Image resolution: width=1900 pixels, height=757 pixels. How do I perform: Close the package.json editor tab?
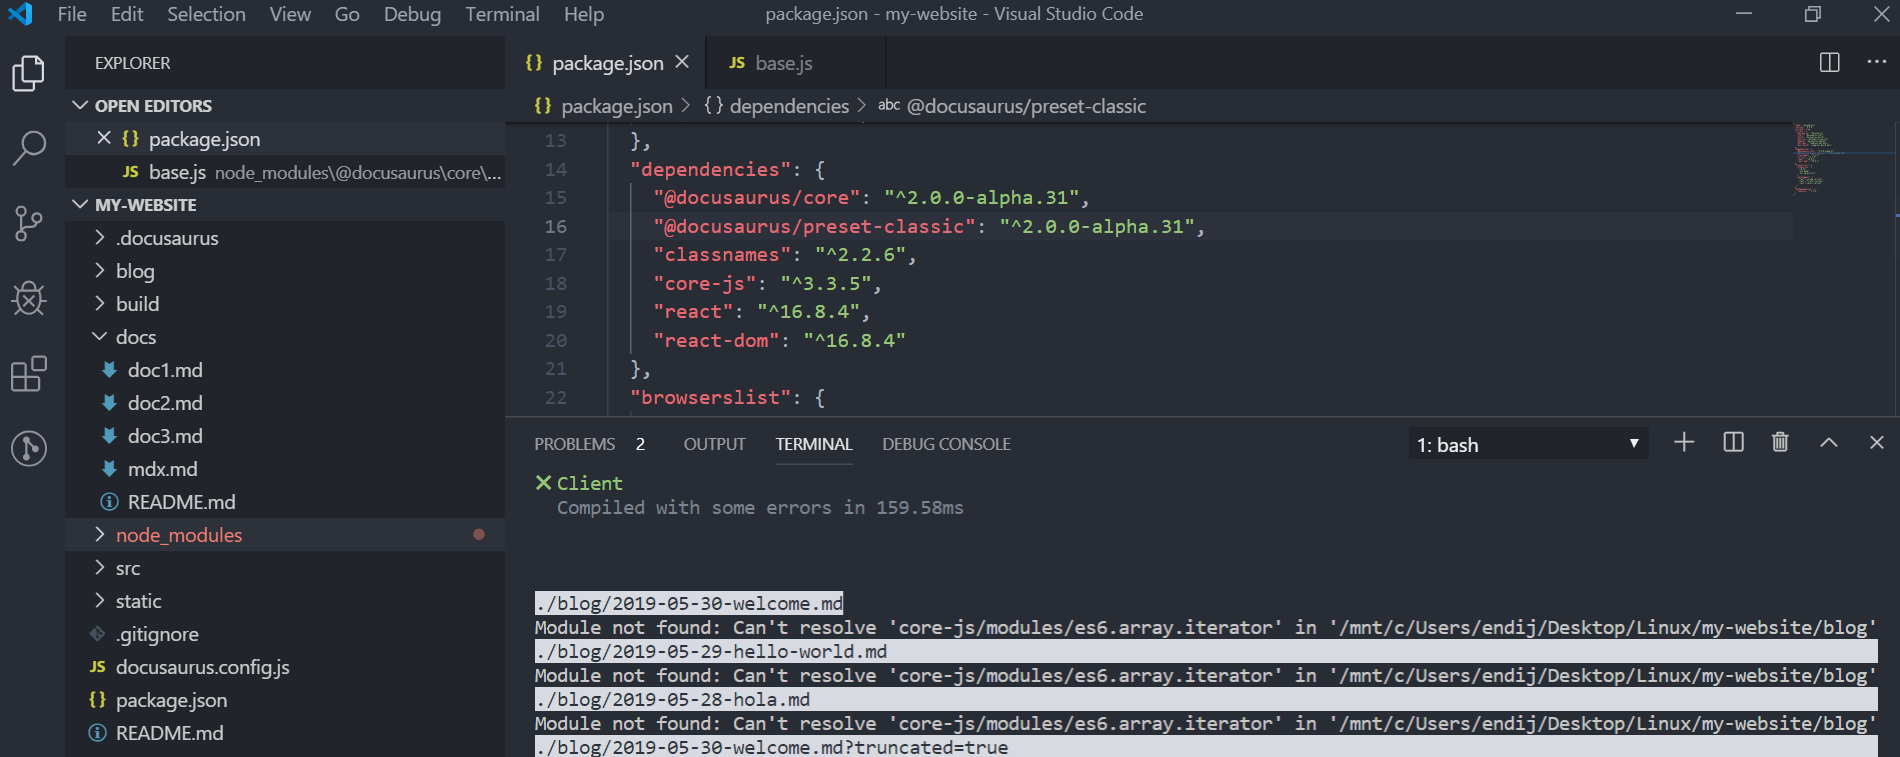[x=682, y=62]
